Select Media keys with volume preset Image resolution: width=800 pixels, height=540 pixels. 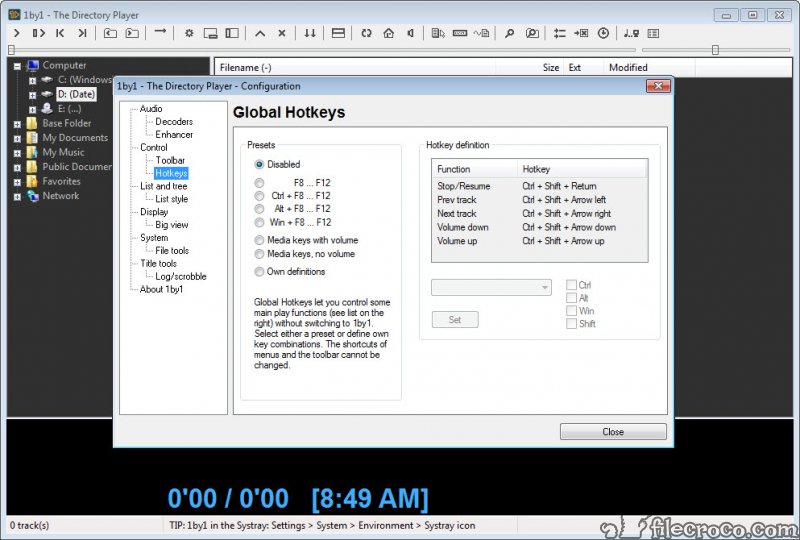pyautogui.click(x=259, y=240)
